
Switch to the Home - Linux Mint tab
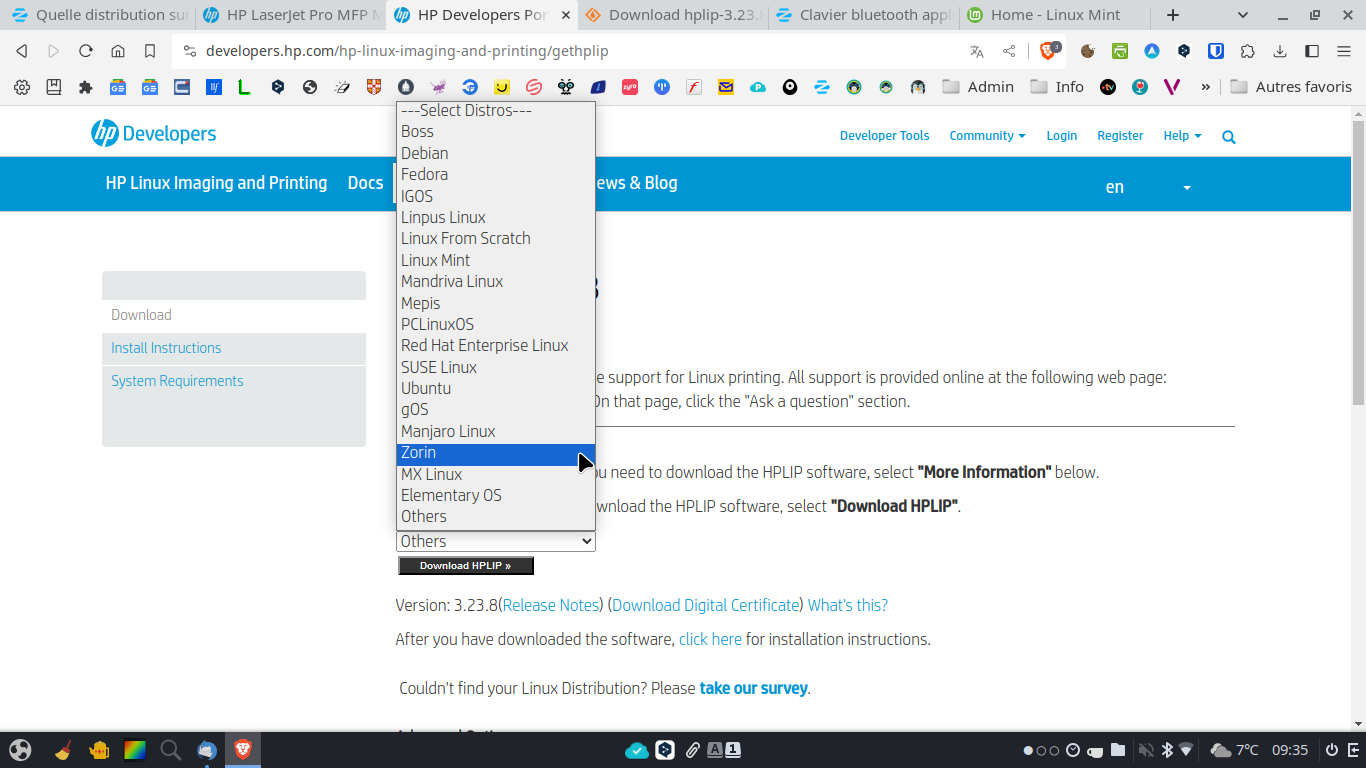(x=1054, y=15)
